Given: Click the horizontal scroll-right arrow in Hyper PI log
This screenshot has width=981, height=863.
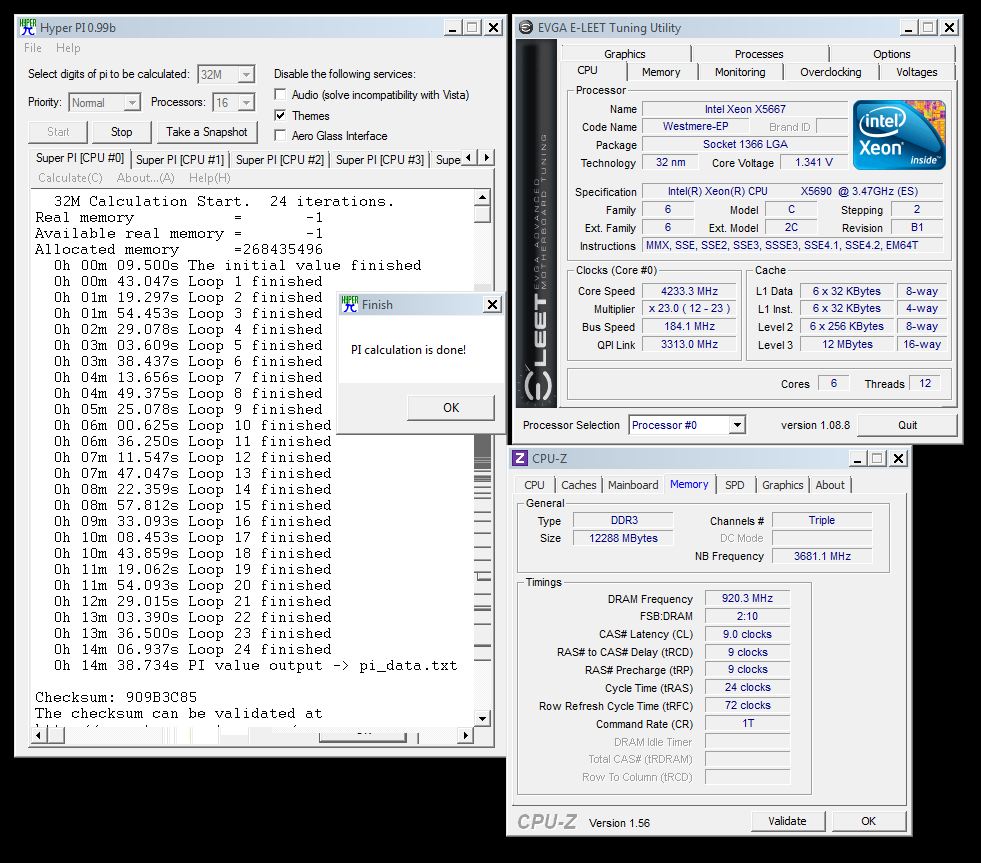Looking at the screenshot, I should click(464, 735).
